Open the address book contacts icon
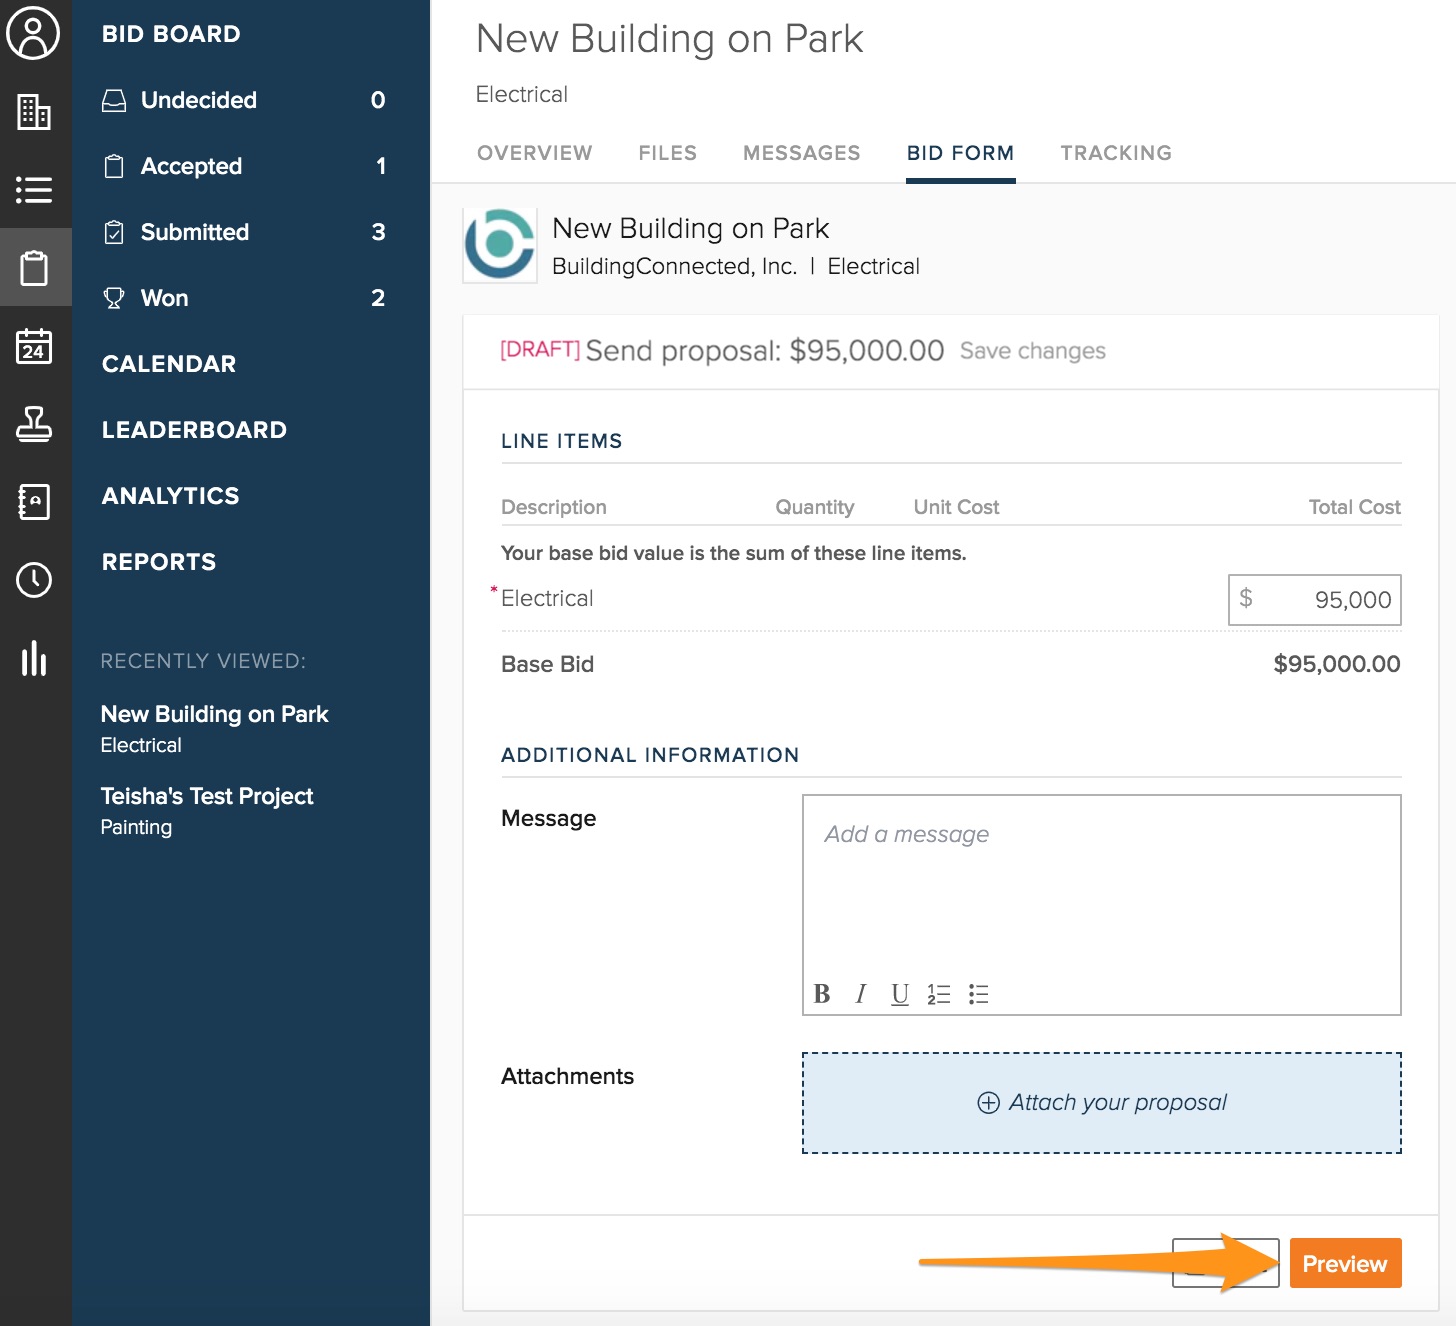The height and width of the screenshot is (1326, 1456). click(34, 502)
